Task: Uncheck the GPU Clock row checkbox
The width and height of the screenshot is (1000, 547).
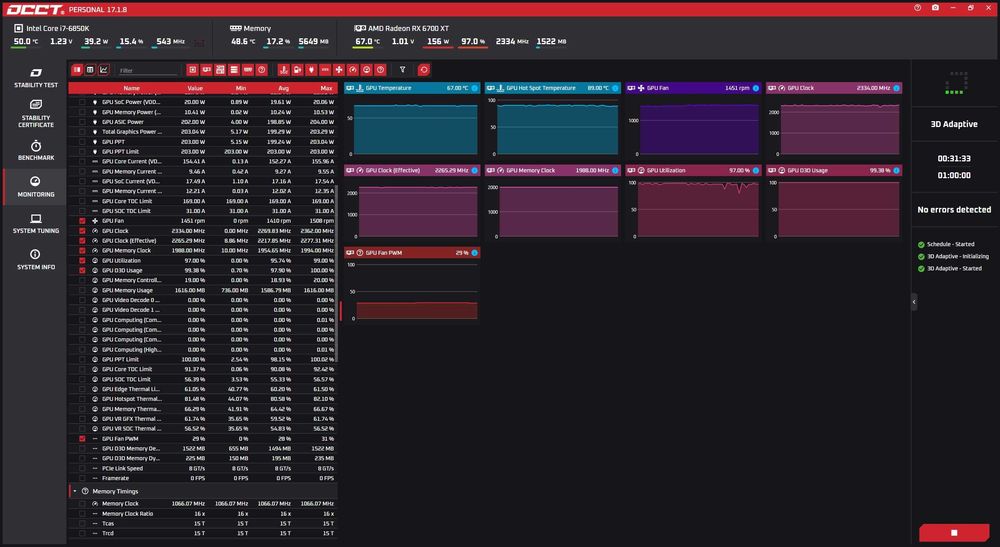Action: click(x=82, y=231)
